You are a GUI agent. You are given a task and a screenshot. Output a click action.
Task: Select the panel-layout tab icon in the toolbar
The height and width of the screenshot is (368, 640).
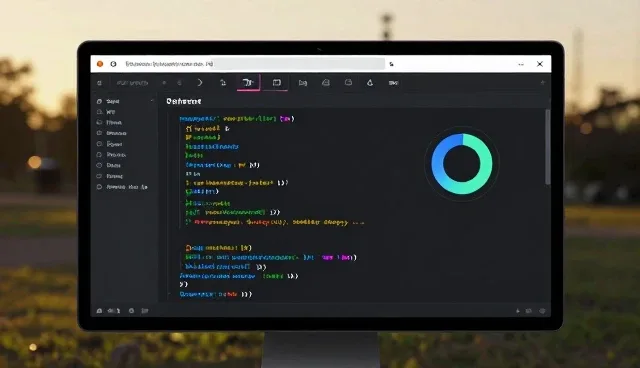277,83
